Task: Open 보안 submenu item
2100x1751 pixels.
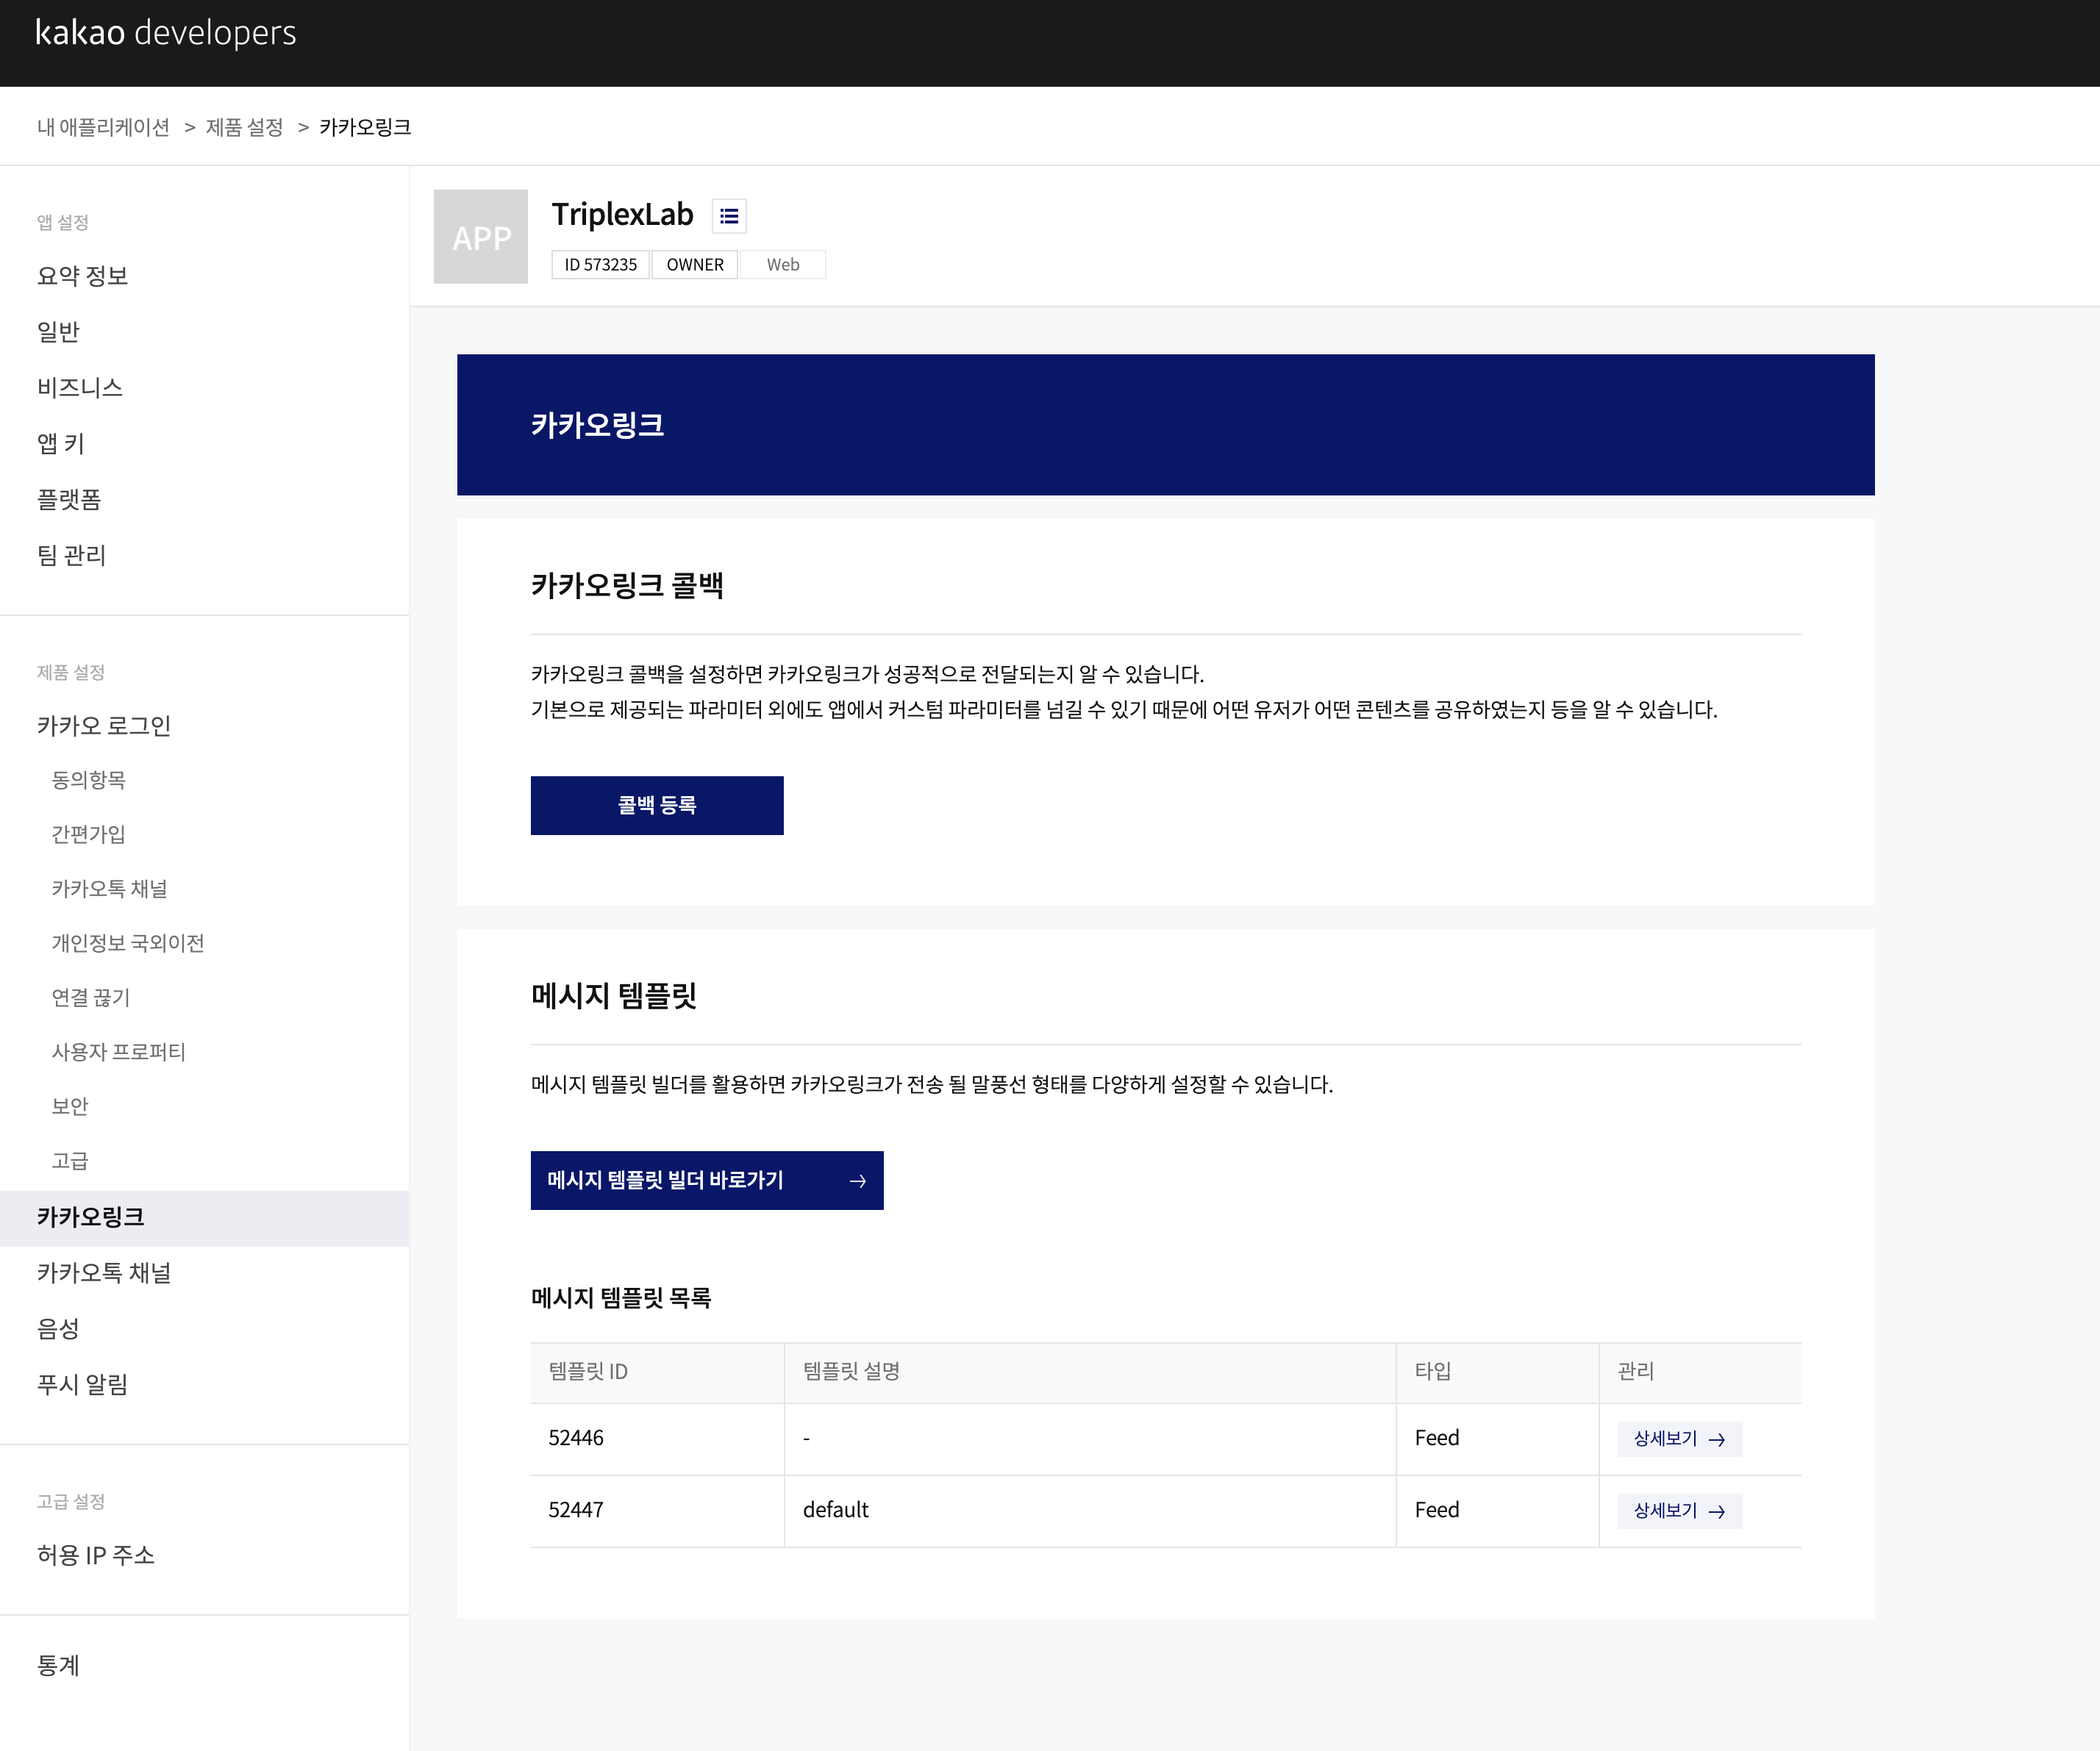Action: pos(70,1106)
